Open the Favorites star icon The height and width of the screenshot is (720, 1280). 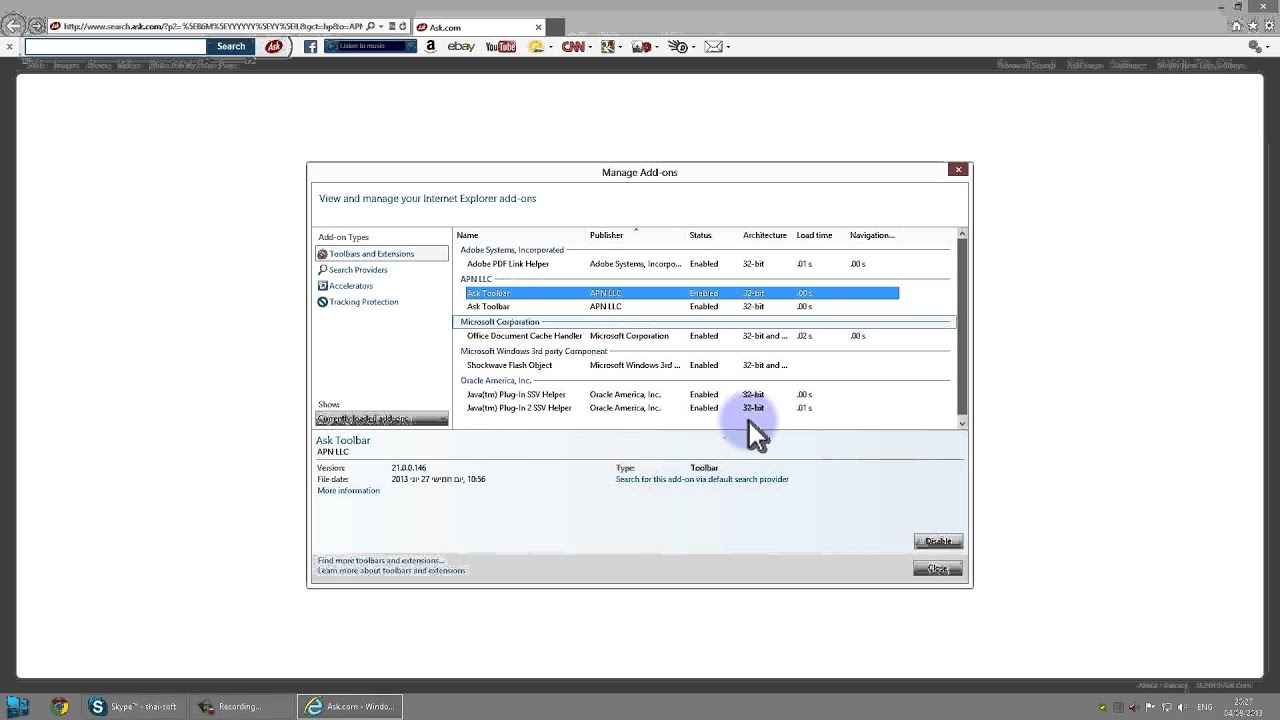pyautogui.click(x=1253, y=26)
